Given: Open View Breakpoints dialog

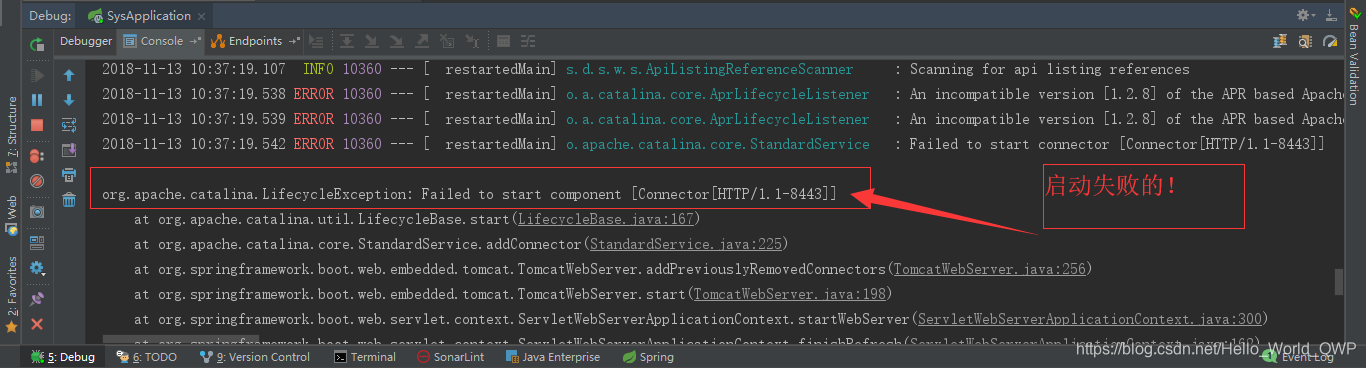Looking at the screenshot, I should pyautogui.click(x=37, y=156).
